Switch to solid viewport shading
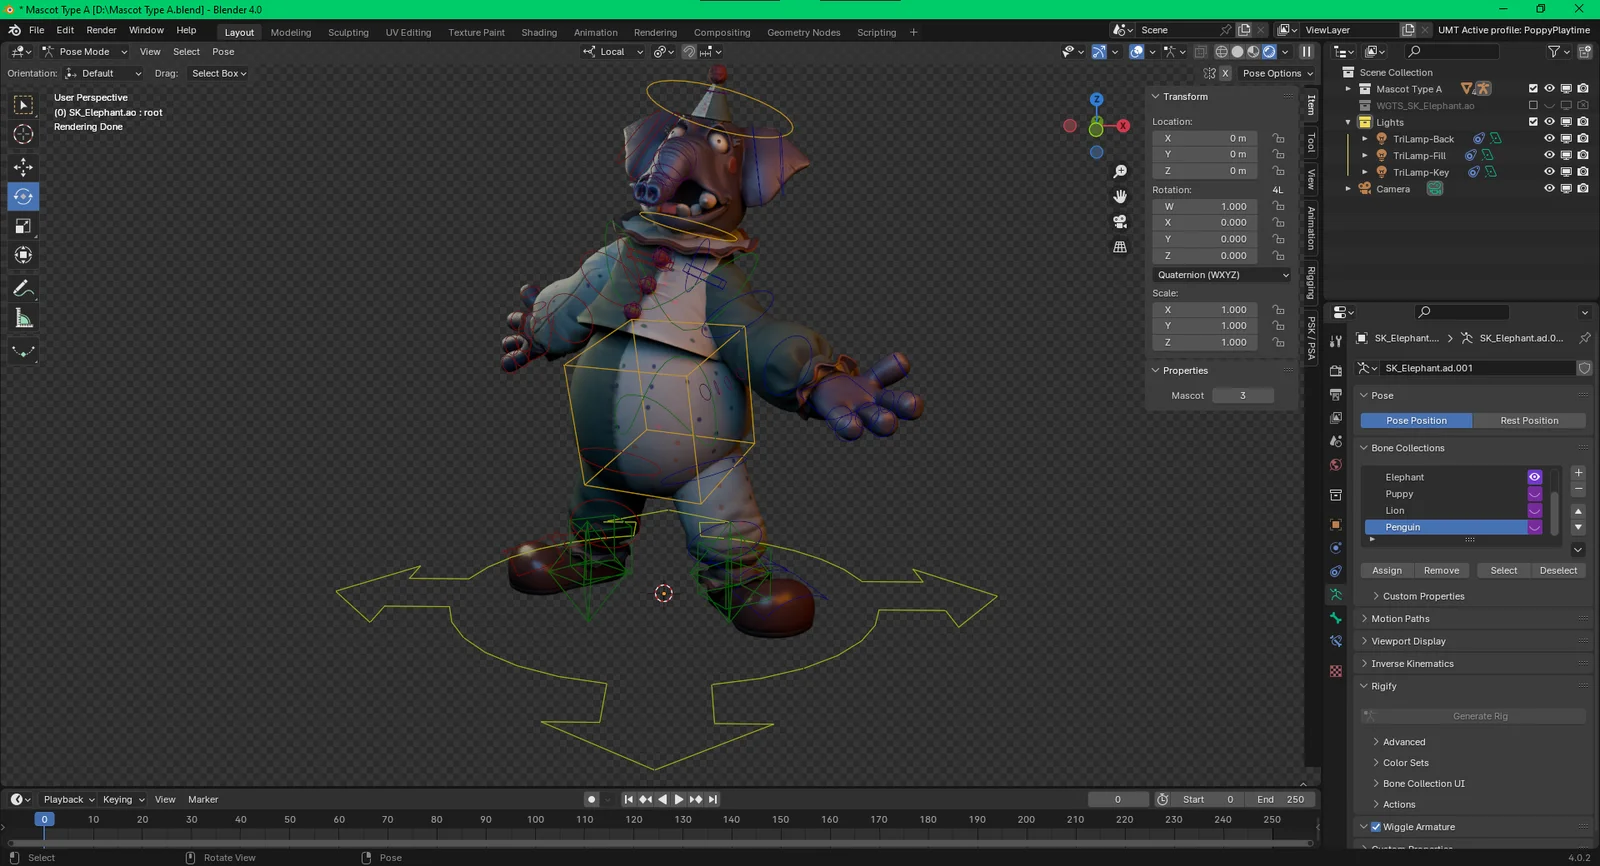Image resolution: width=1600 pixels, height=866 pixels. click(1237, 52)
